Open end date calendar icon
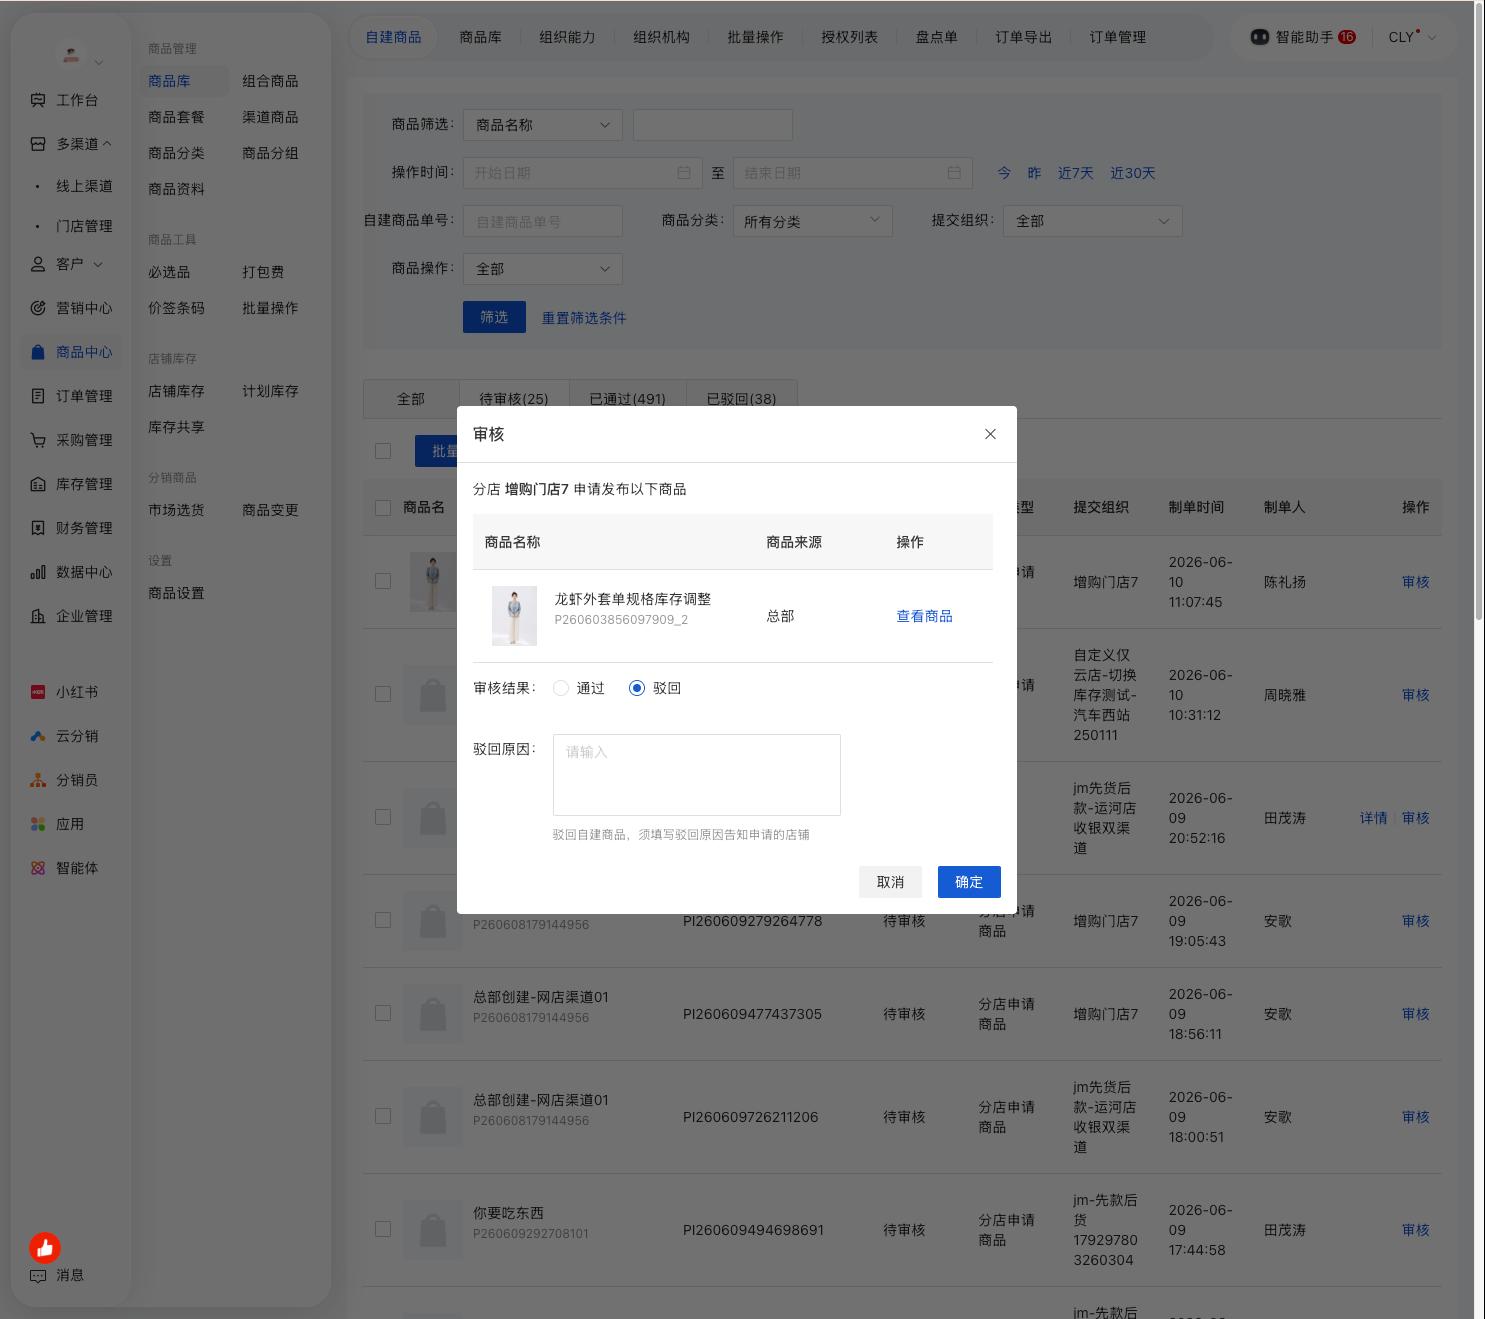Image resolution: width=1485 pixels, height=1319 pixels. tap(954, 173)
